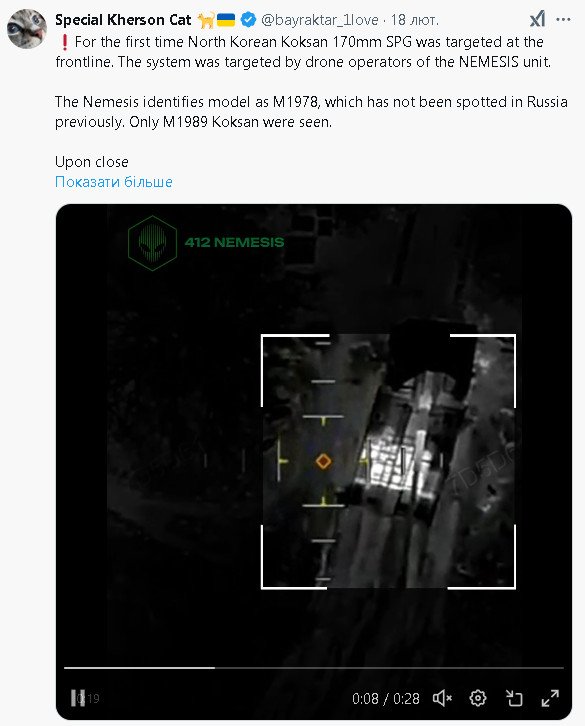Click the Special Kherson Cat profile avatar
Image resolution: width=585 pixels, height=726 pixels.
pyautogui.click(x=27, y=29)
